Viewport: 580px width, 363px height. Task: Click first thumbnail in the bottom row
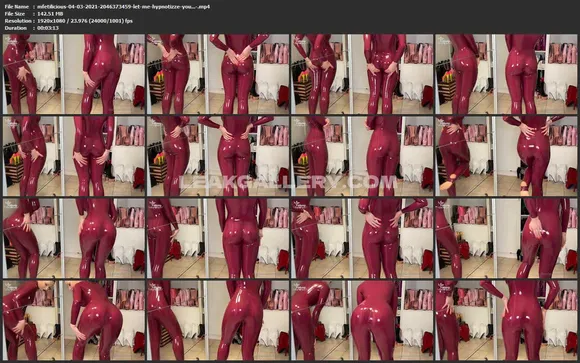tap(74, 320)
